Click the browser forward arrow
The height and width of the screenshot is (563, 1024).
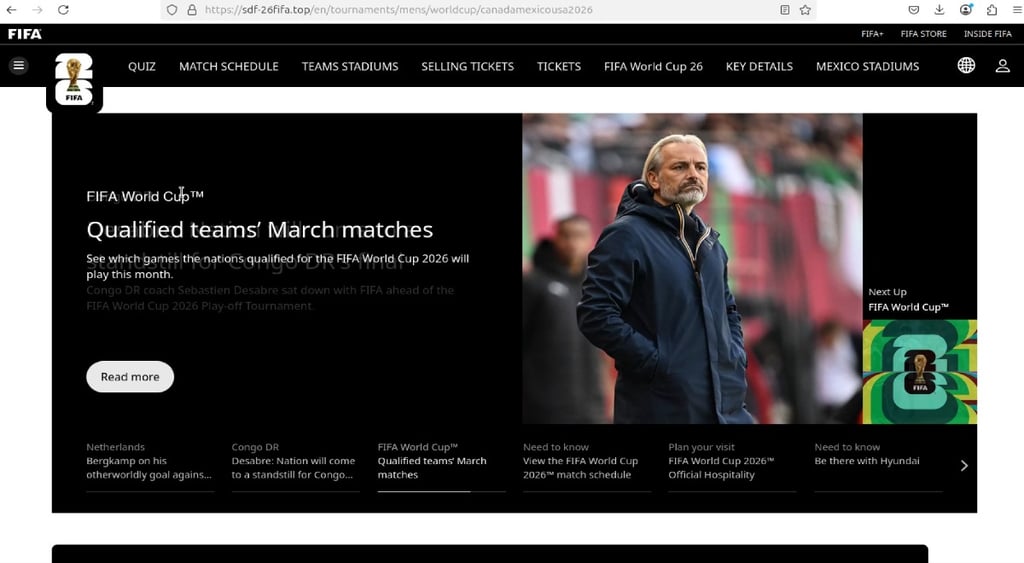tap(37, 10)
